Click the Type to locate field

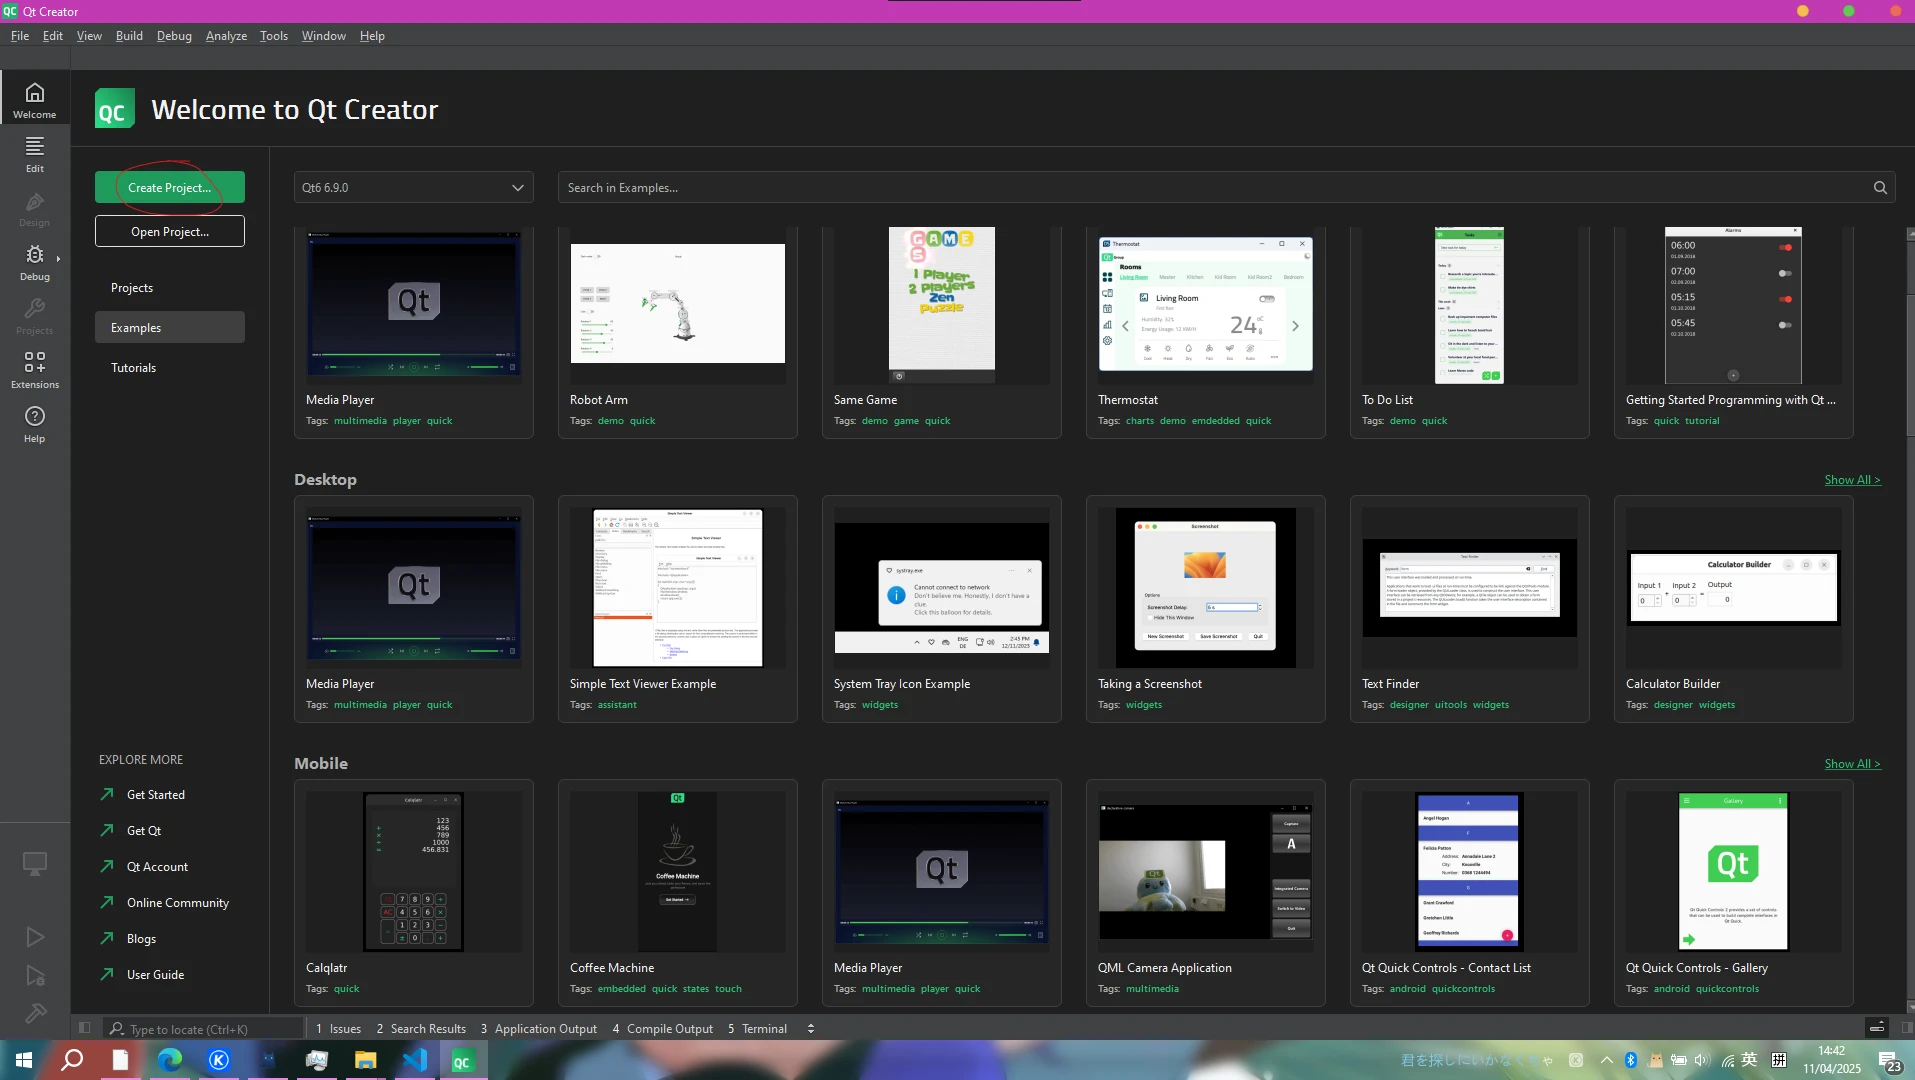[205, 1029]
